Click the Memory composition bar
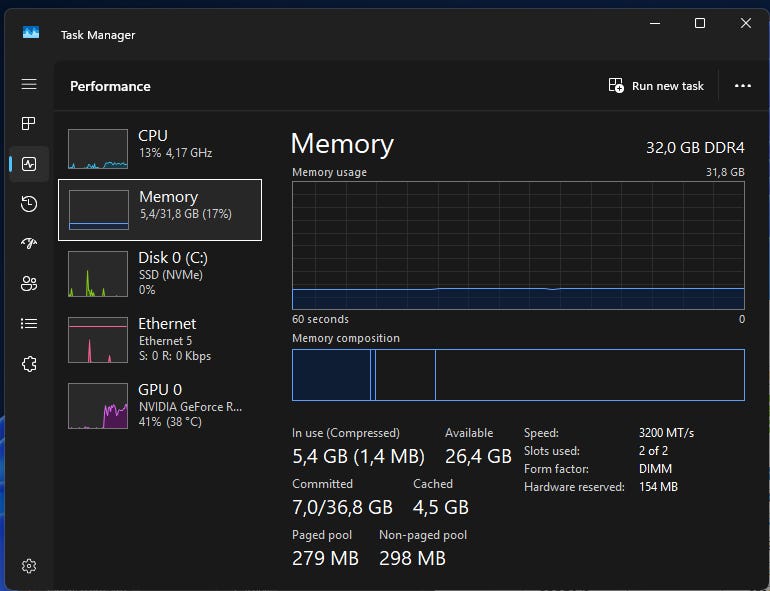The width and height of the screenshot is (770, 591). click(518, 375)
